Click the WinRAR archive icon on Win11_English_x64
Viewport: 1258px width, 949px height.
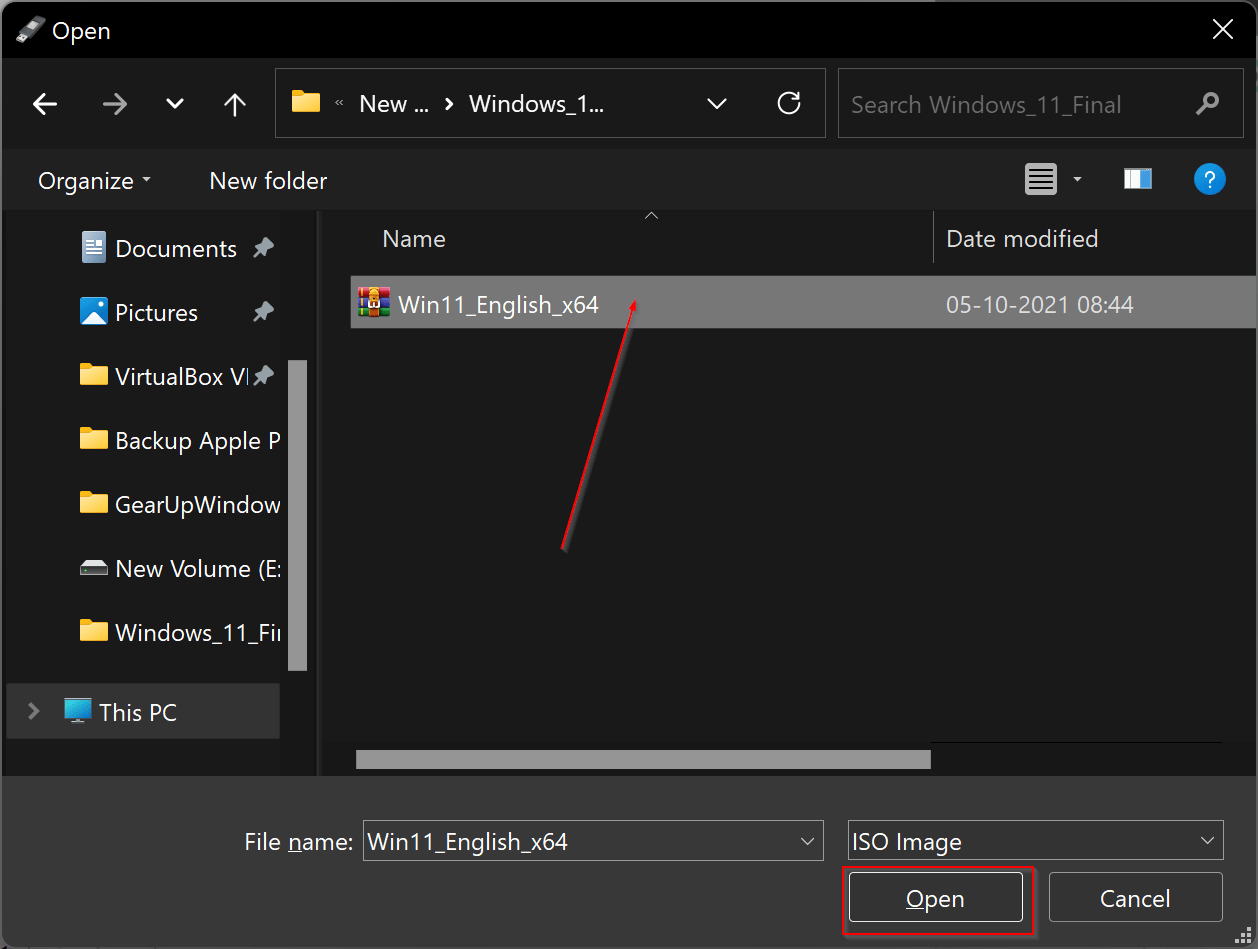372,301
